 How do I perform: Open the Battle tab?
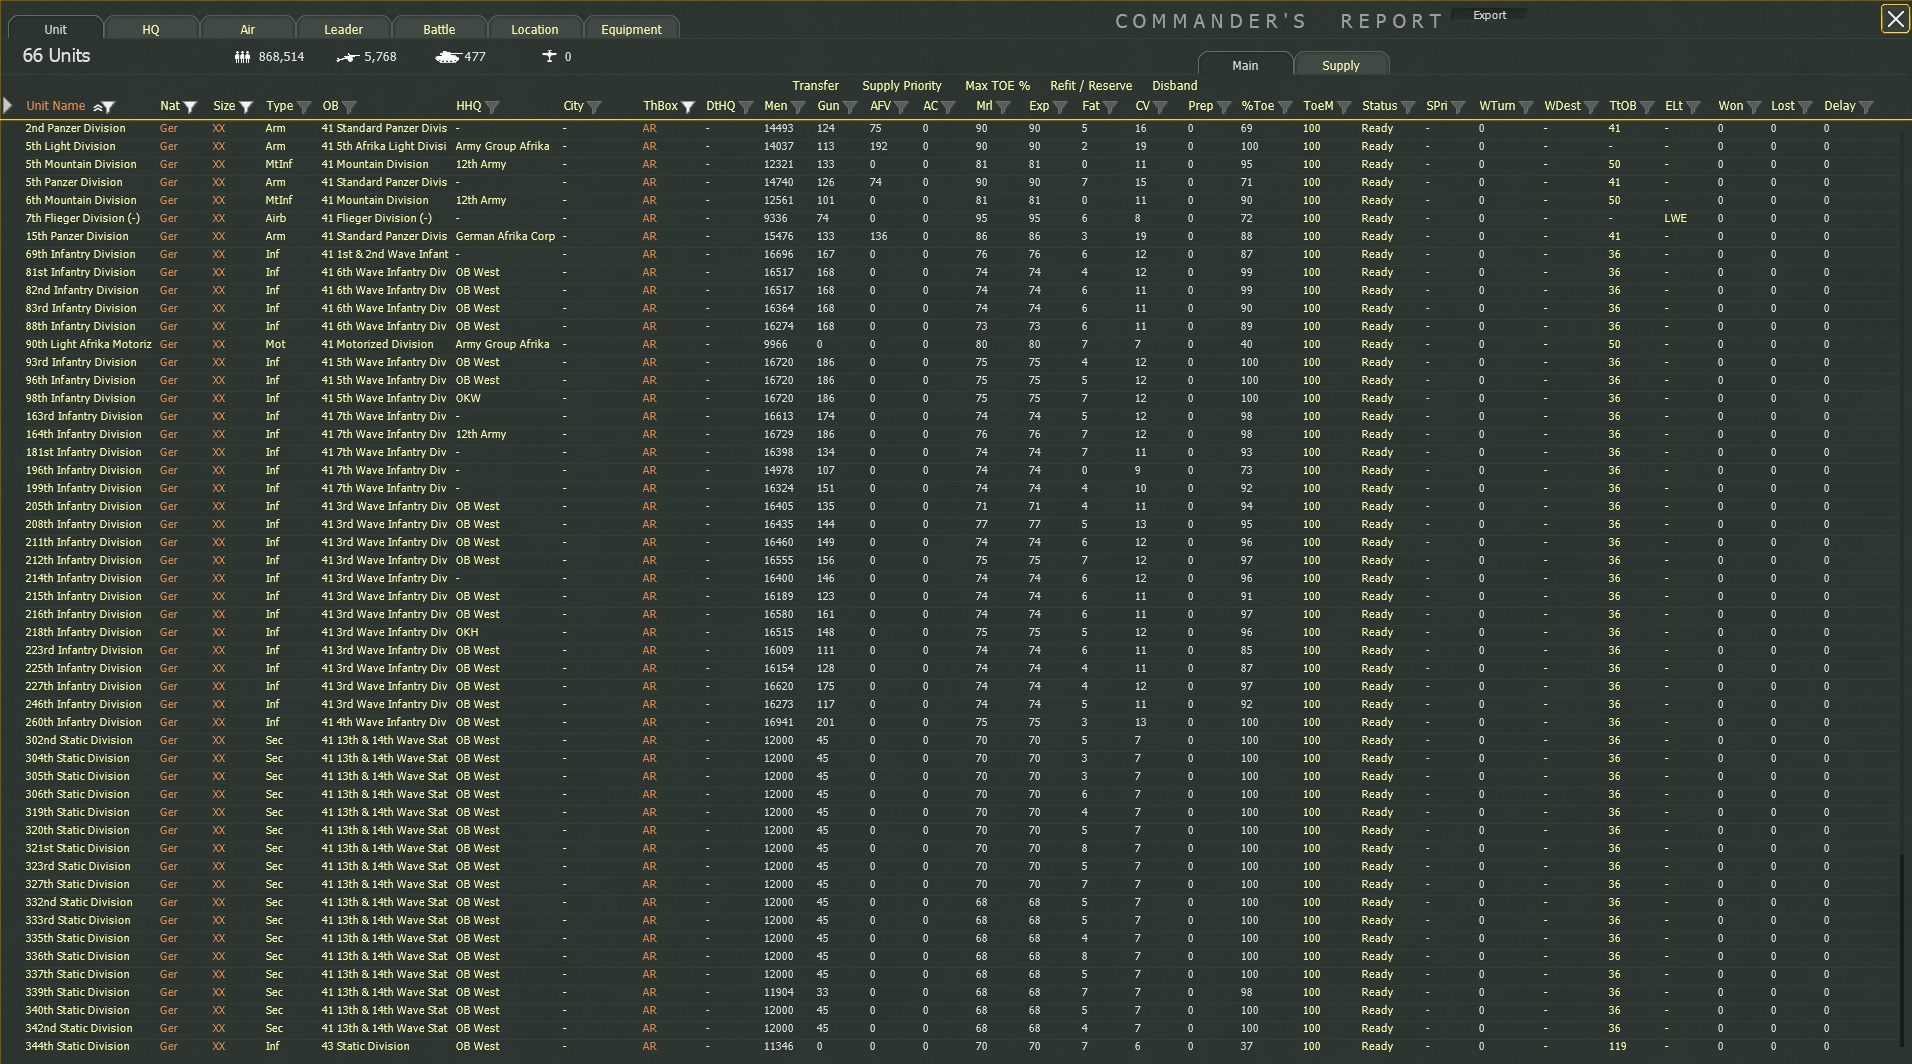[439, 29]
